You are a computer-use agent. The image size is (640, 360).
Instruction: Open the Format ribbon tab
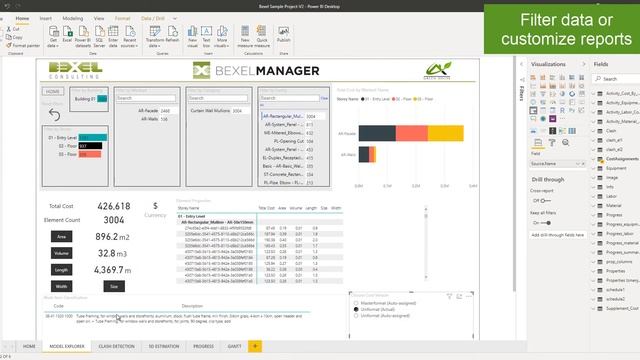[x=122, y=18]
